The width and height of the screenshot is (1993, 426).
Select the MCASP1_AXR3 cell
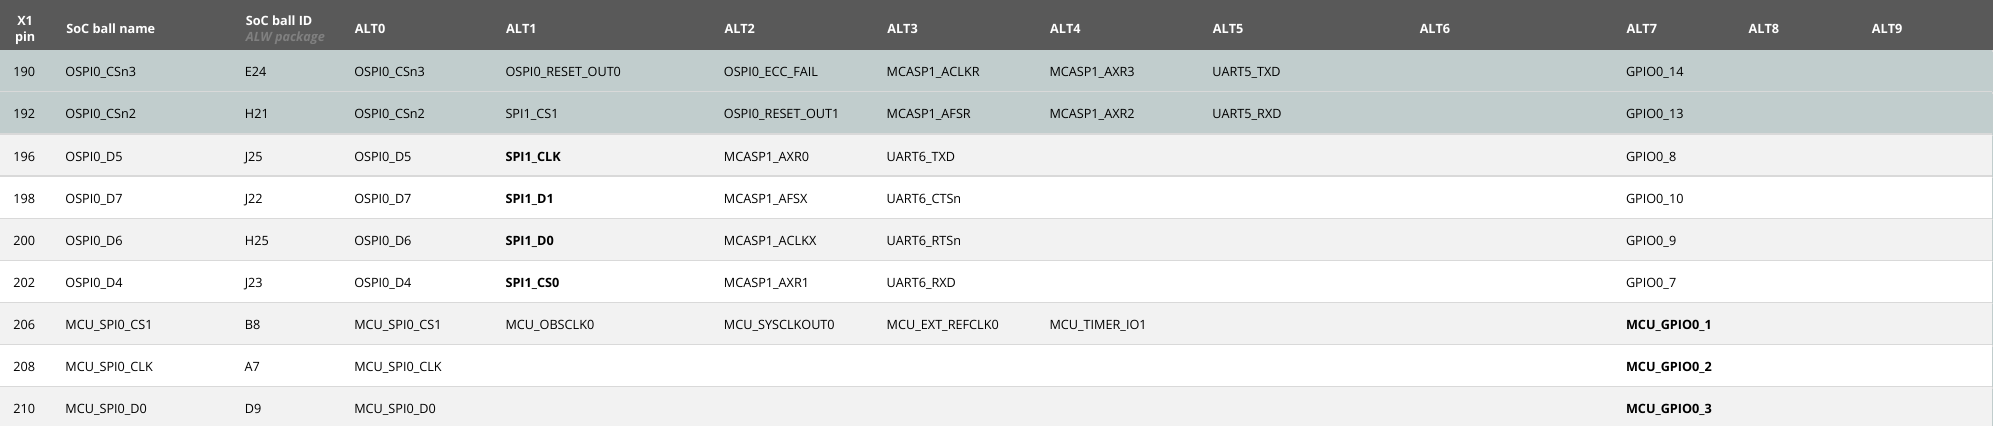[x=1091, y=71]
